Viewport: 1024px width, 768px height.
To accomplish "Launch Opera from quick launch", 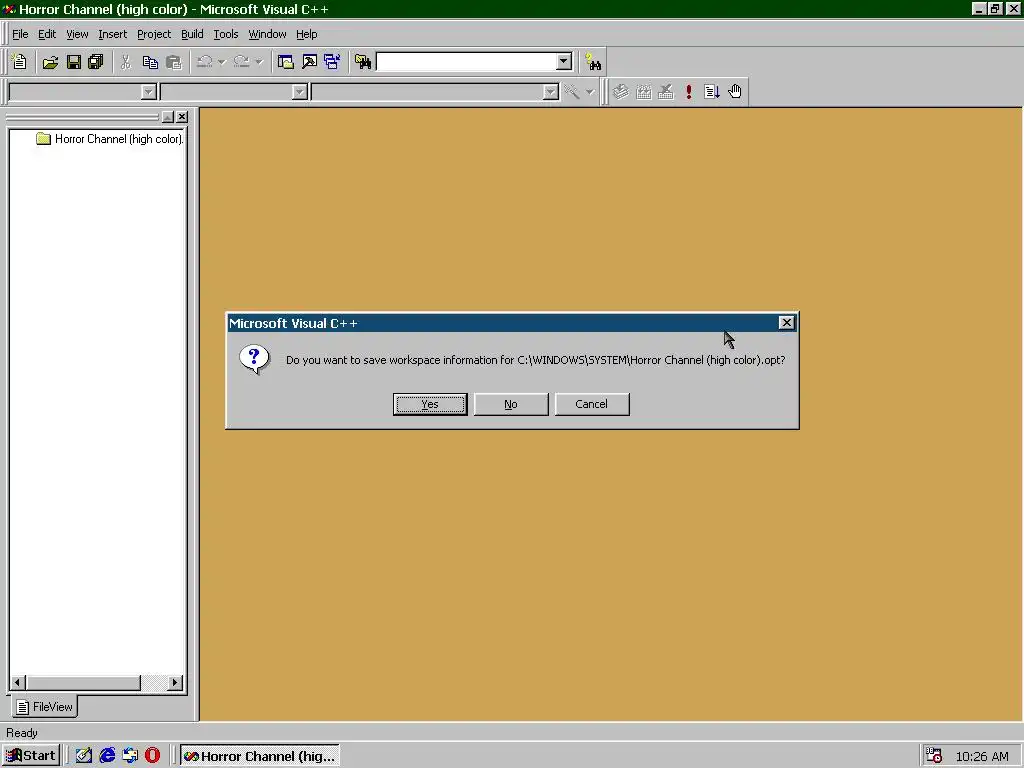I will click(152, 756).
